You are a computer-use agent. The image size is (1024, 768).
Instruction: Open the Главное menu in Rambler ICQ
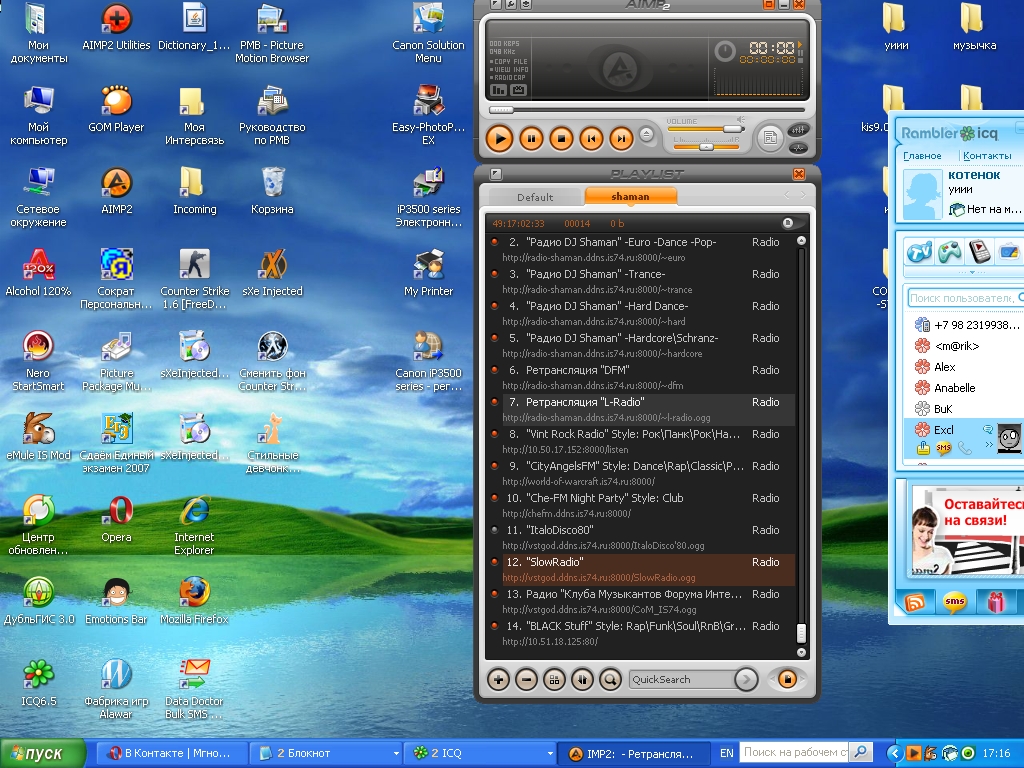click(922, 155)
